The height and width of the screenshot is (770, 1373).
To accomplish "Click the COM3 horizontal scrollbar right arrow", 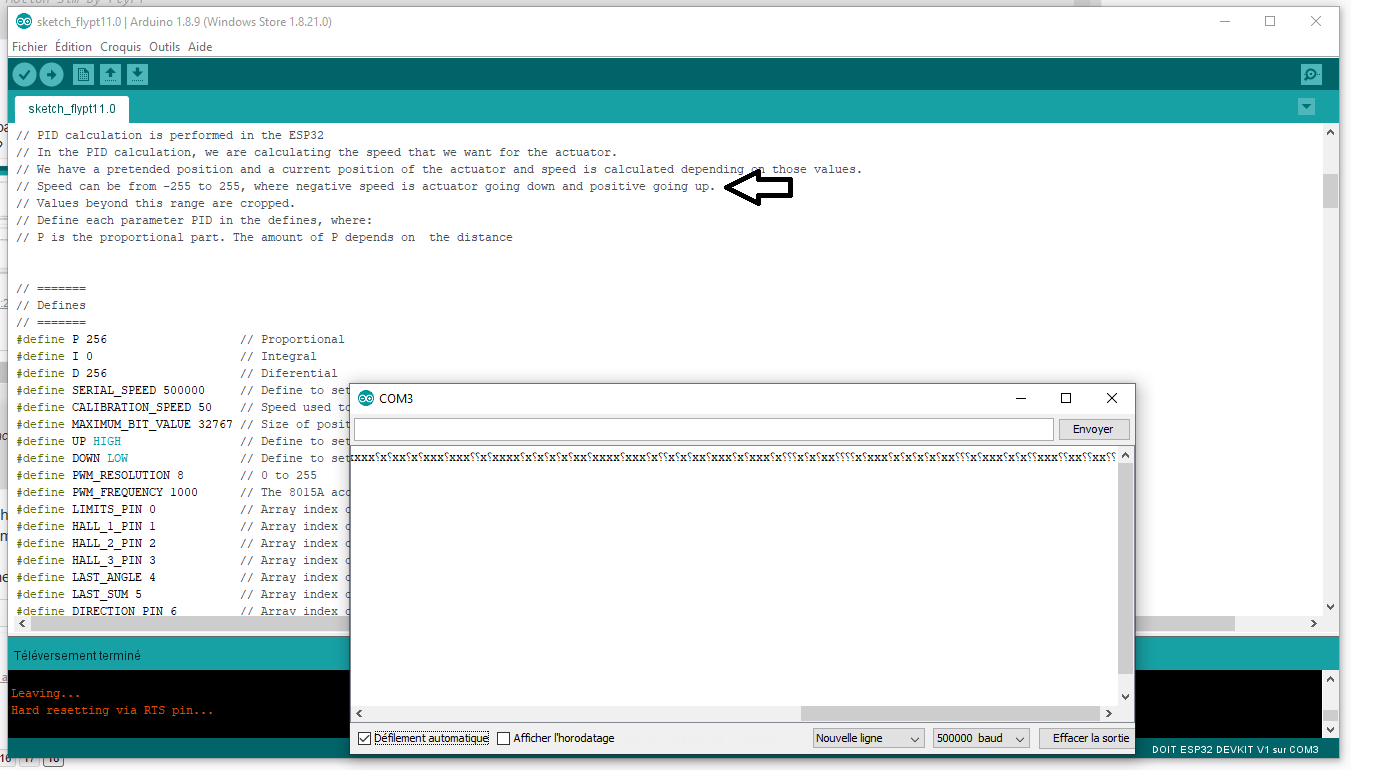I will [x=1108, y=714].
